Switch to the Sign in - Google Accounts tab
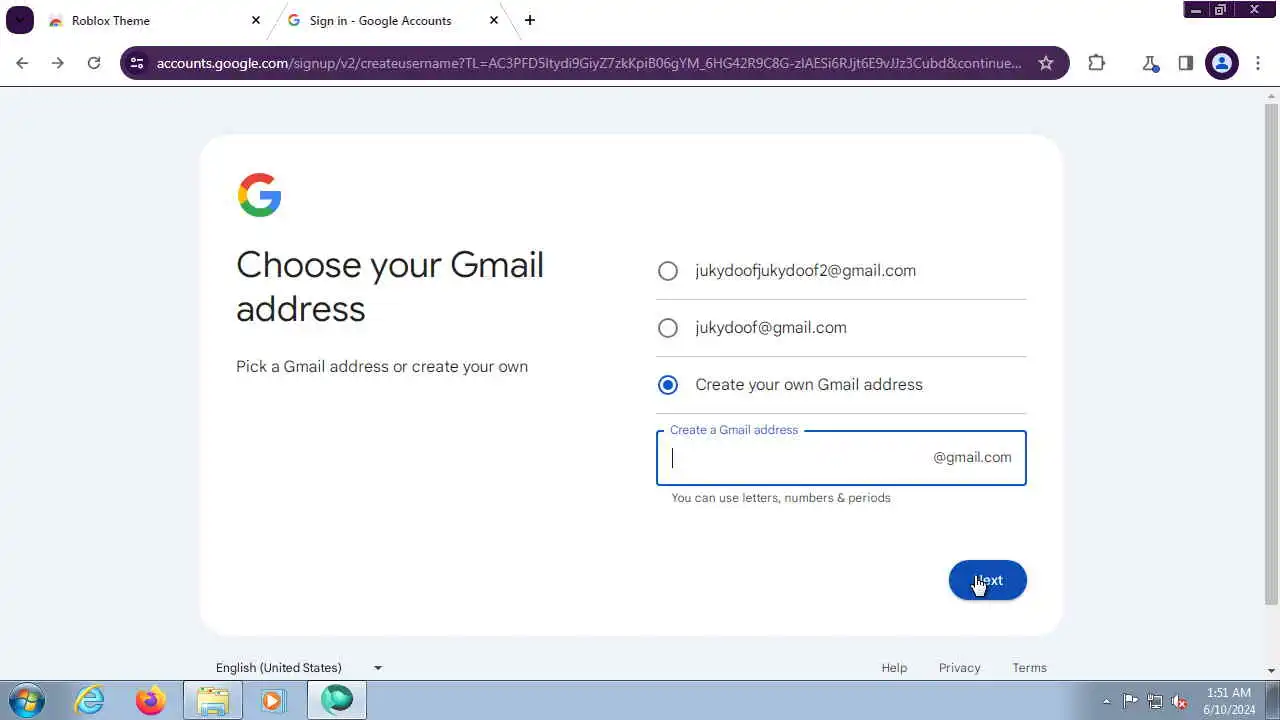 pos(392,20)
